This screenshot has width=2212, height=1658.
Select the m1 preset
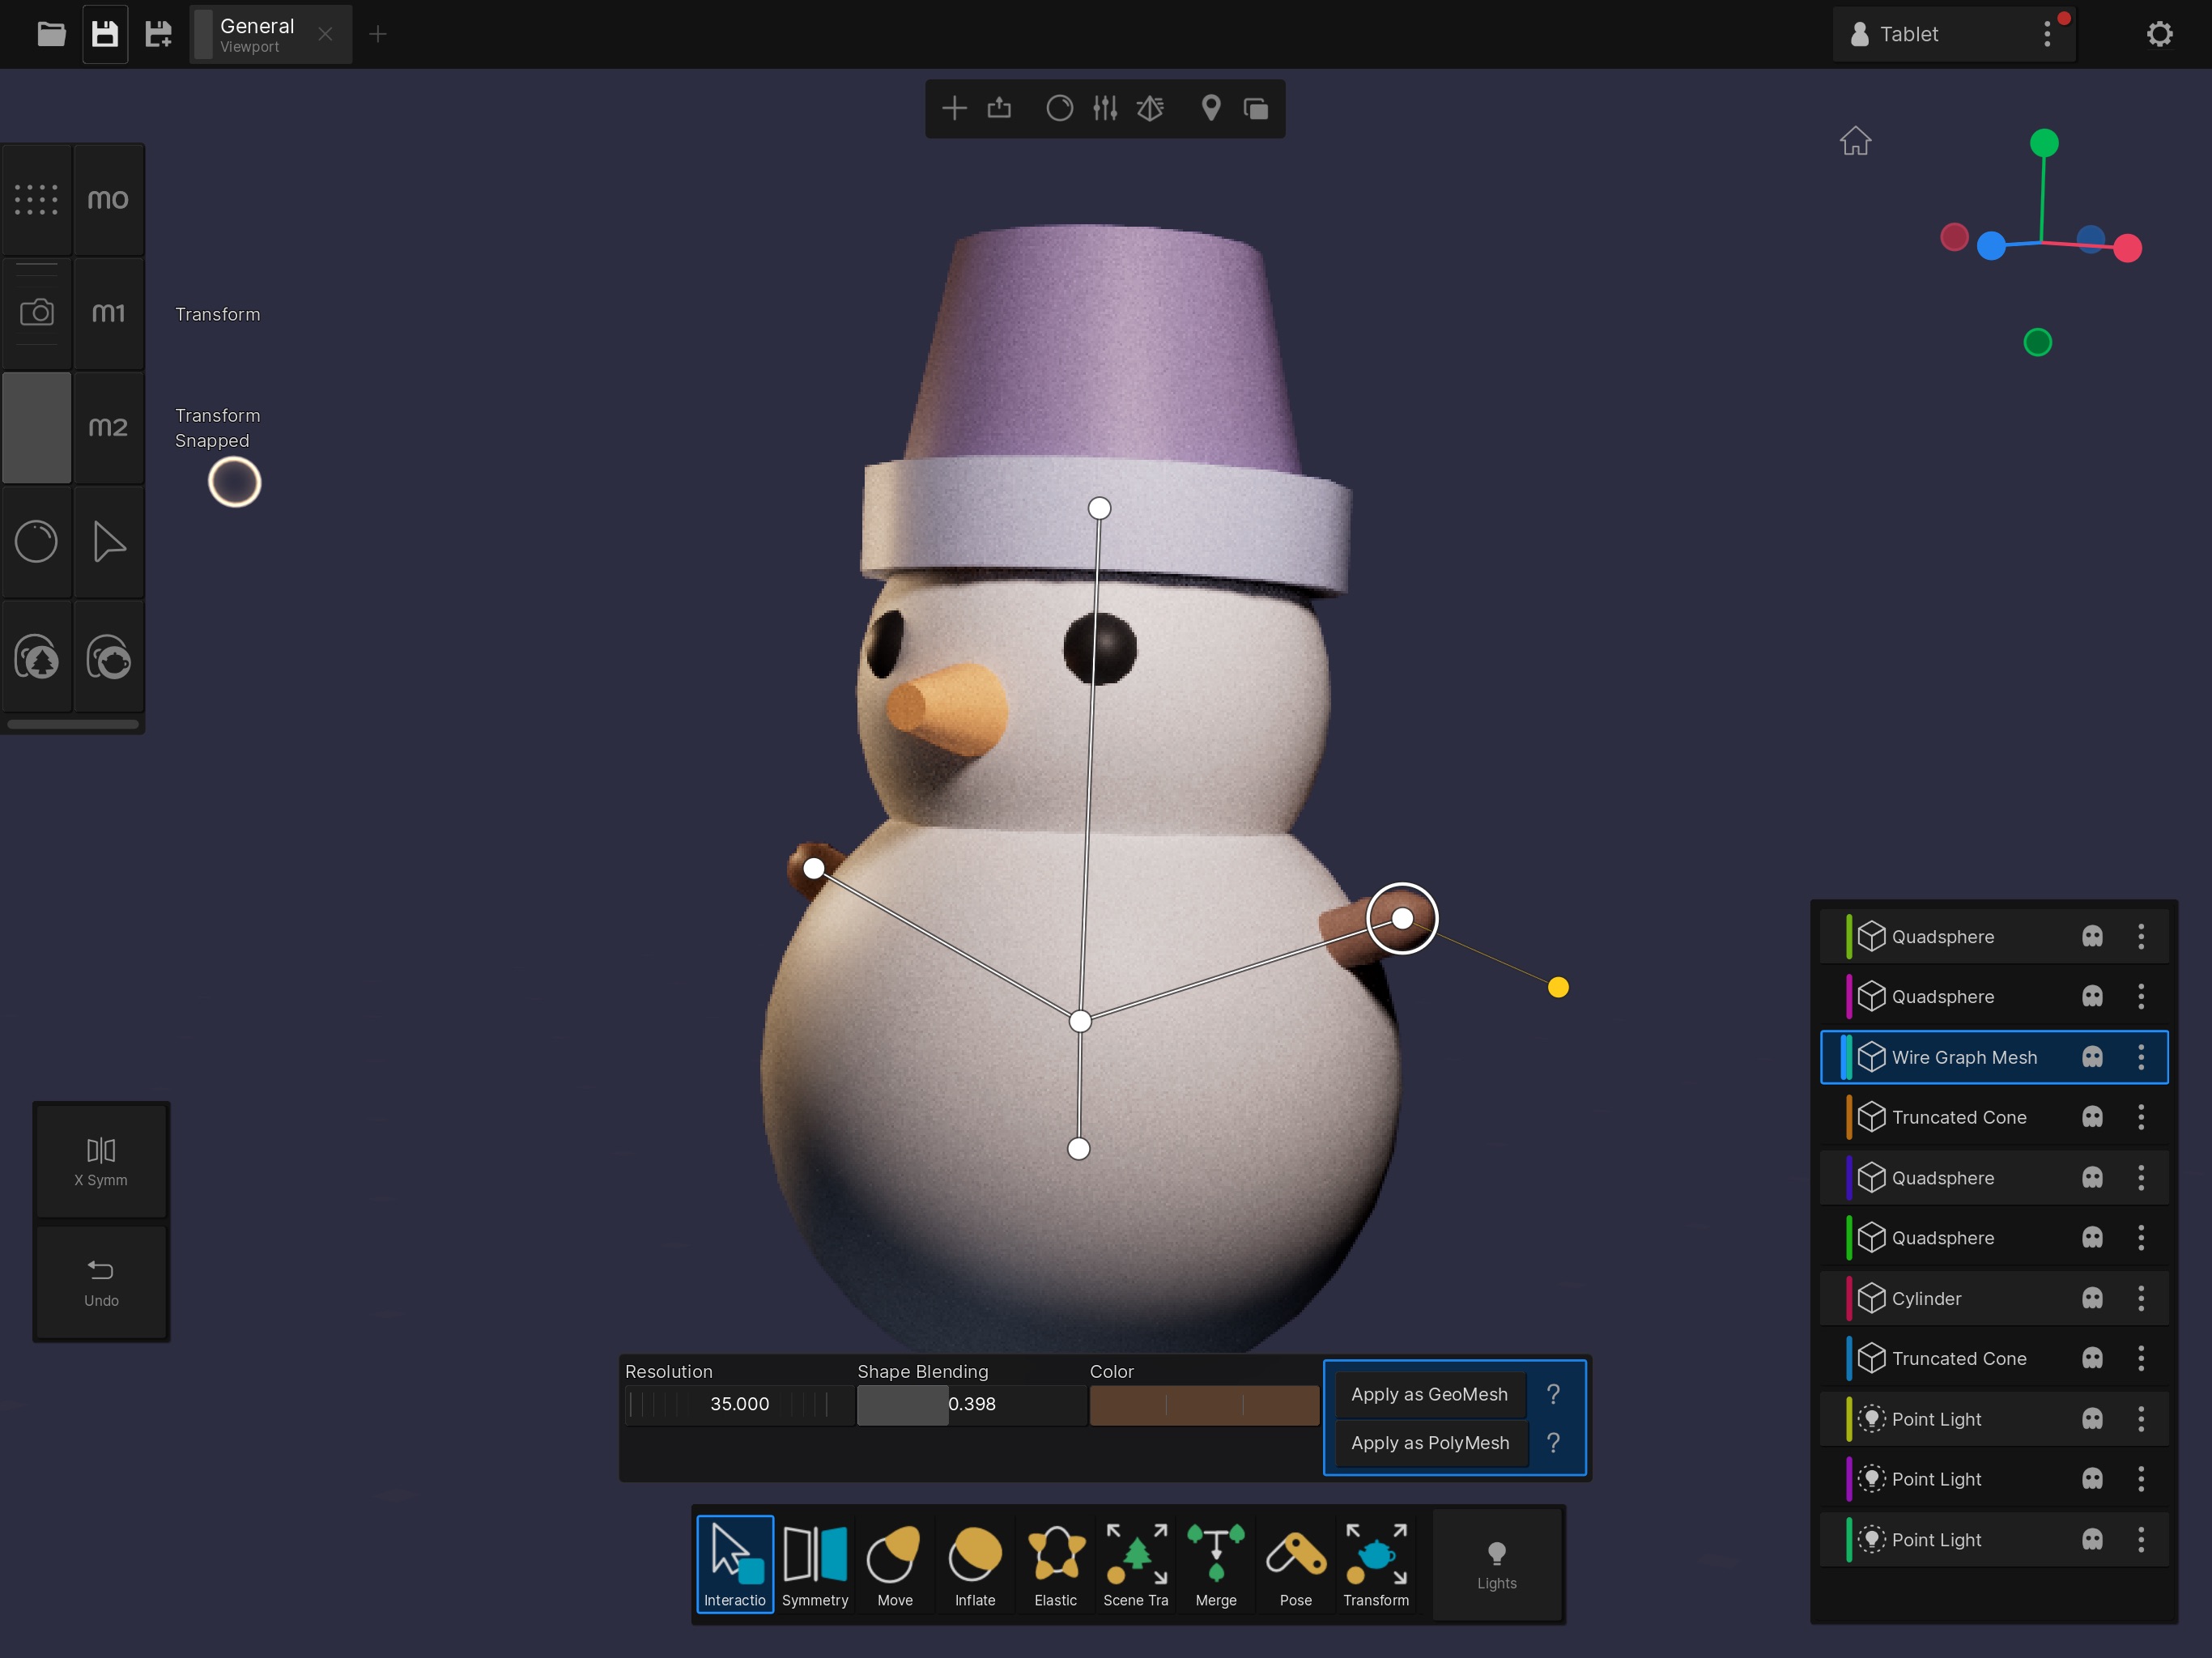coord(109,313)
